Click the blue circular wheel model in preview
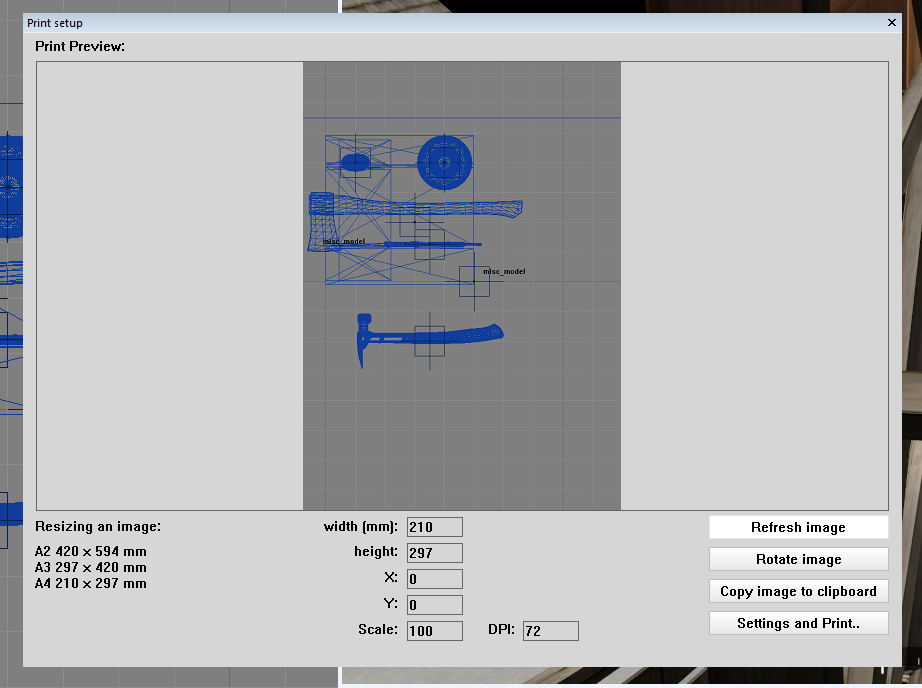This screenshot has height=688, width=922. (x=444, y=161)
